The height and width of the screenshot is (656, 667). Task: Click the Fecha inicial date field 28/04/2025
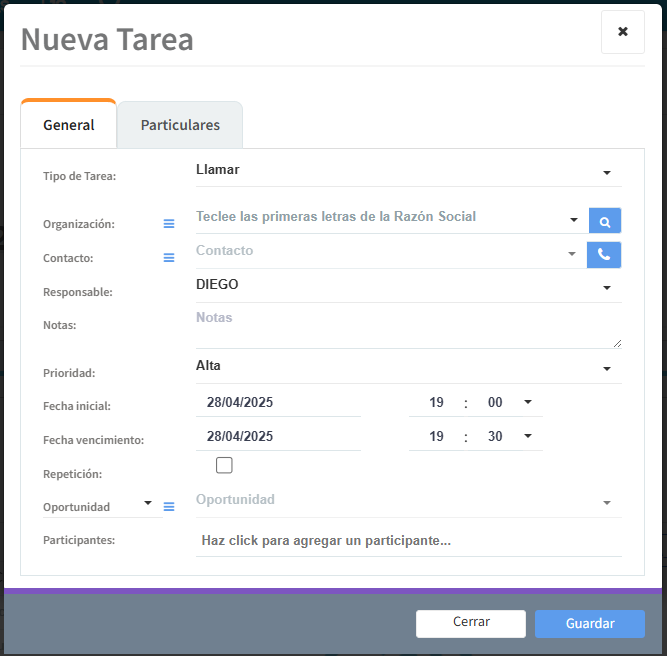point(278,402)
